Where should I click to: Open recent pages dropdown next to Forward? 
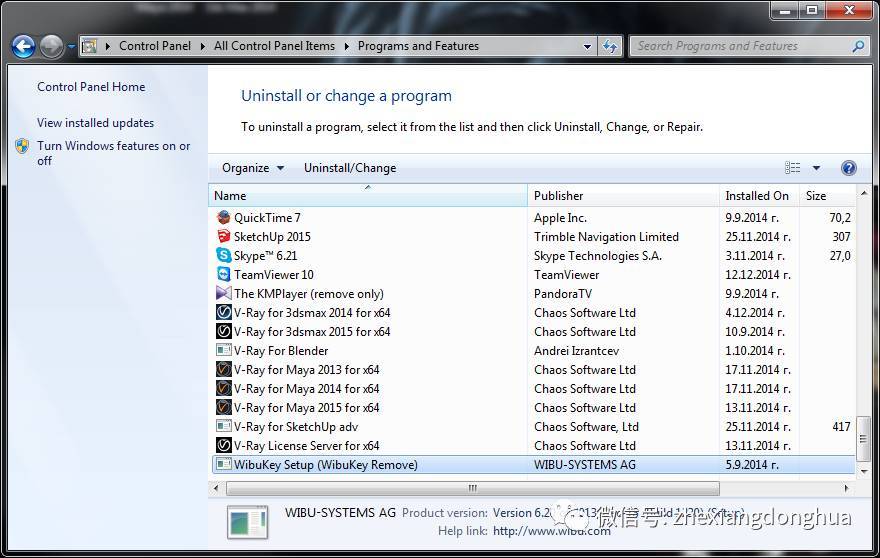click(71, 47)
